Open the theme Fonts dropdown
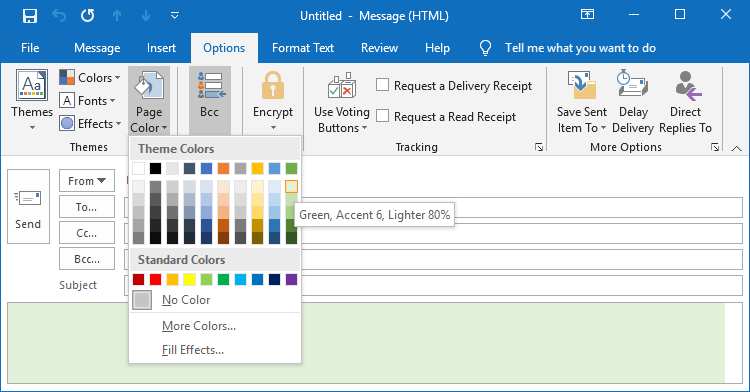The image size is (750, 392). pyautogui.click(x=88, y=101)
